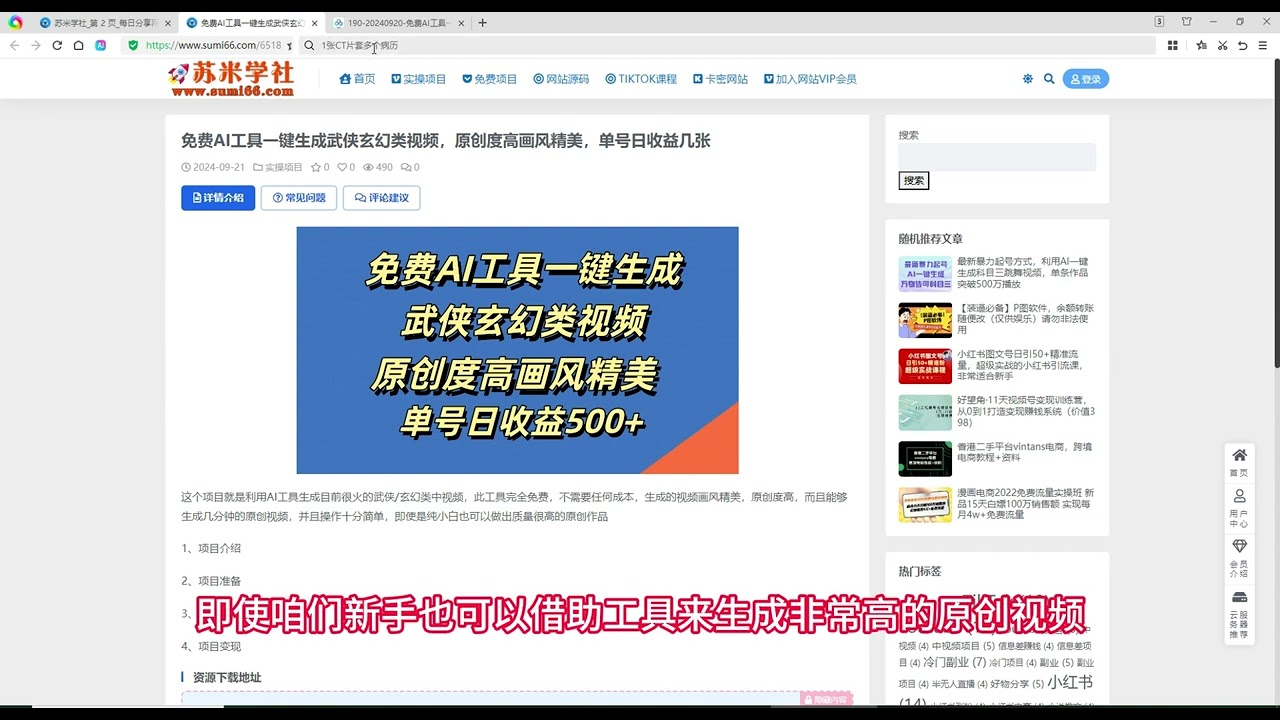The image size is (1280, 720).
Task: Click thumbnail of 最新暴力起号方式 article
Action: pyautogui.click(x=925, y=274)
